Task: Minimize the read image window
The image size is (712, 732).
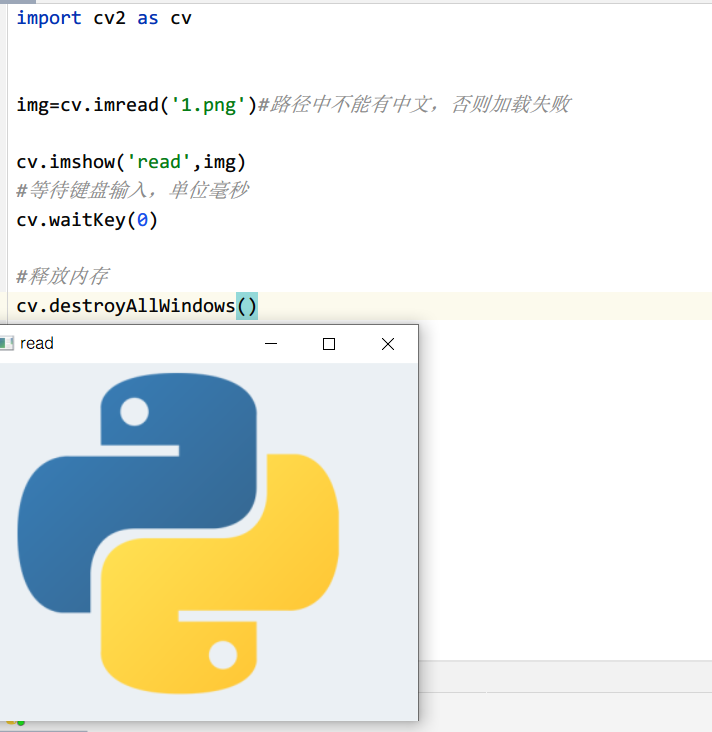Action: [x=271, y=344]
